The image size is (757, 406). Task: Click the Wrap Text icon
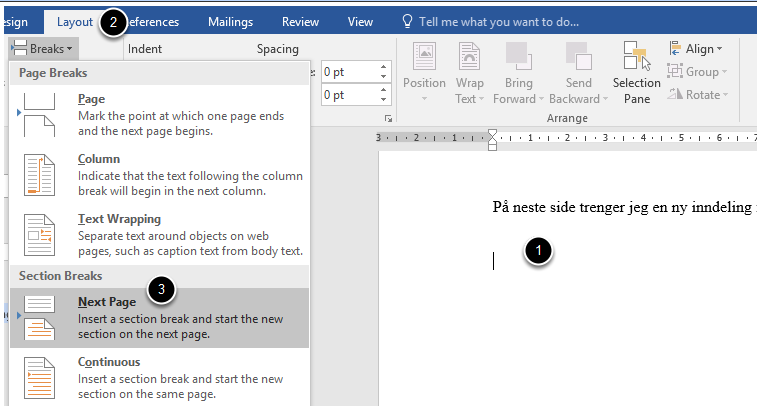469,57
